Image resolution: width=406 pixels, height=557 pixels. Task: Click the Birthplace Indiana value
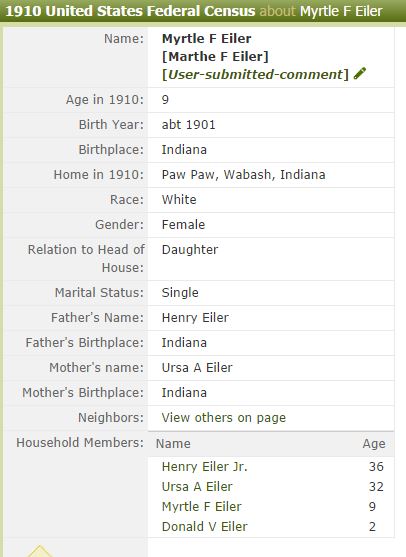click(x=184, y=150)
